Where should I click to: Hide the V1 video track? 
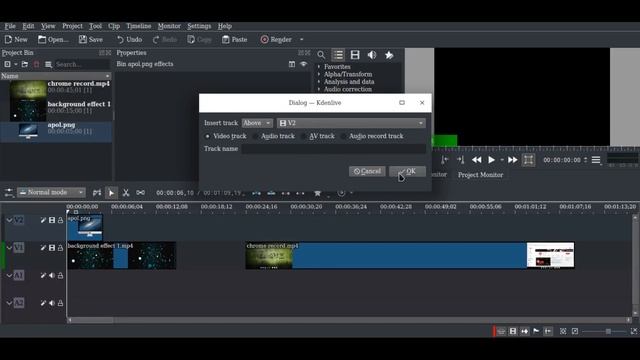pyautogui.click(x=52, y=248)
